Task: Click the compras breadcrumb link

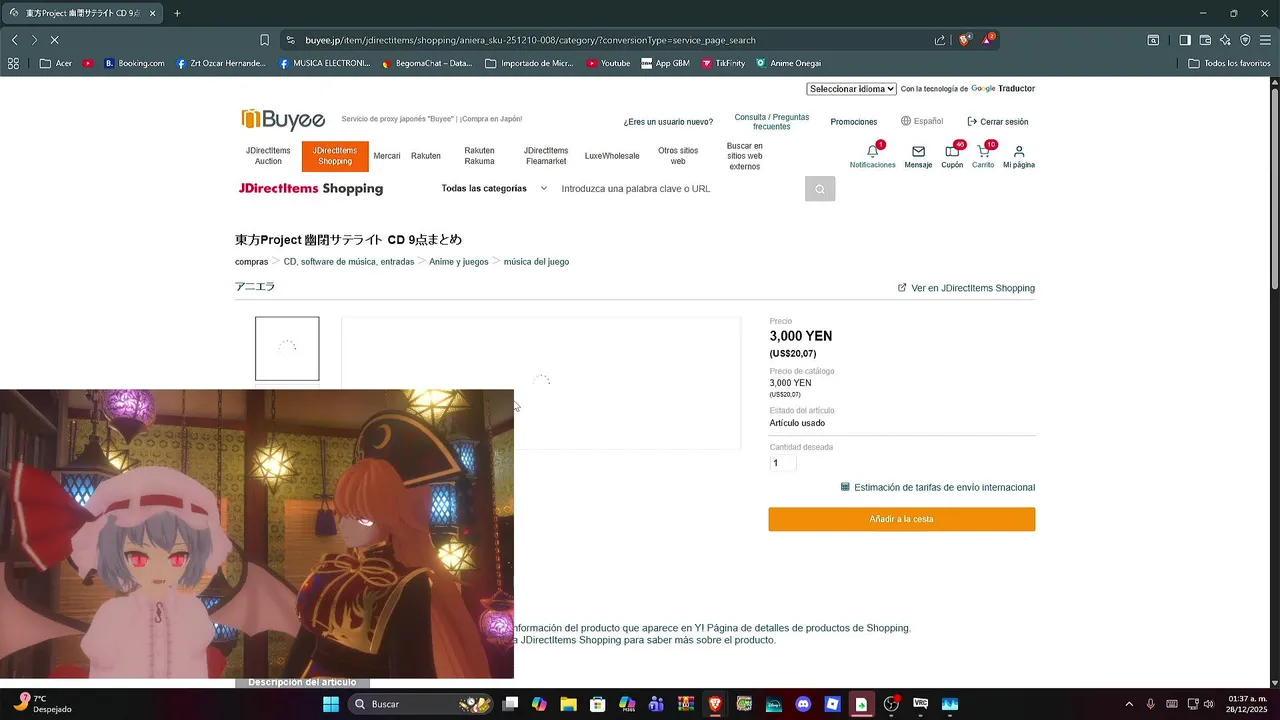Action: (251, 262)
